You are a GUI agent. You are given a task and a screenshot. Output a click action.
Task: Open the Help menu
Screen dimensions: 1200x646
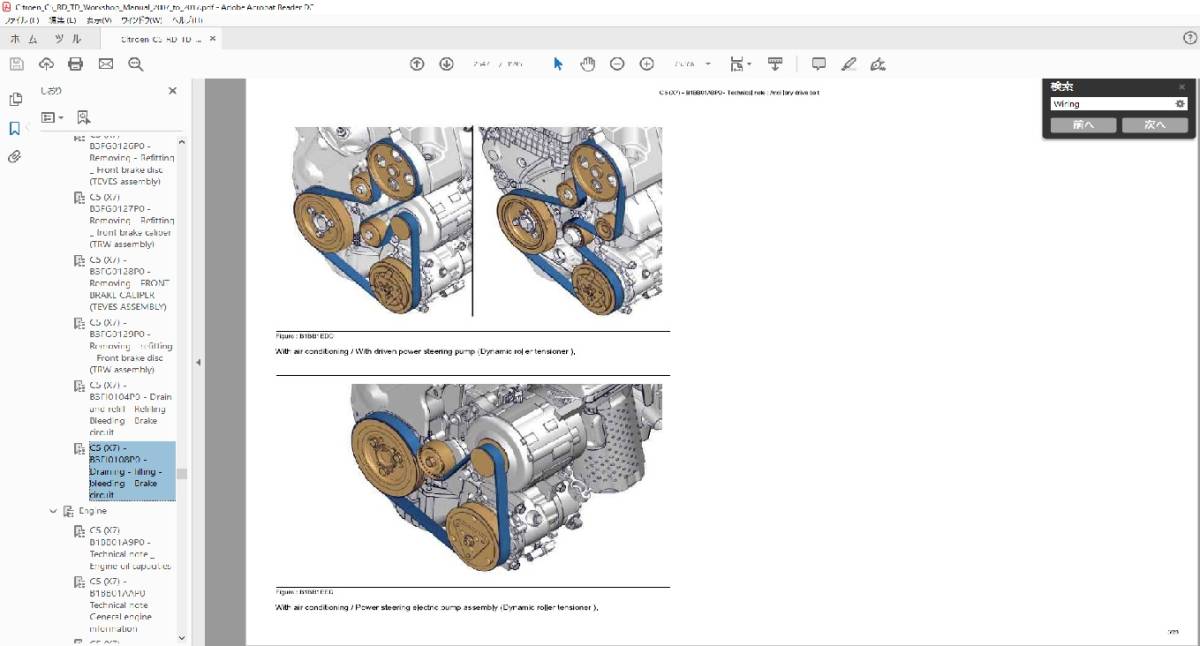[186, 20]
